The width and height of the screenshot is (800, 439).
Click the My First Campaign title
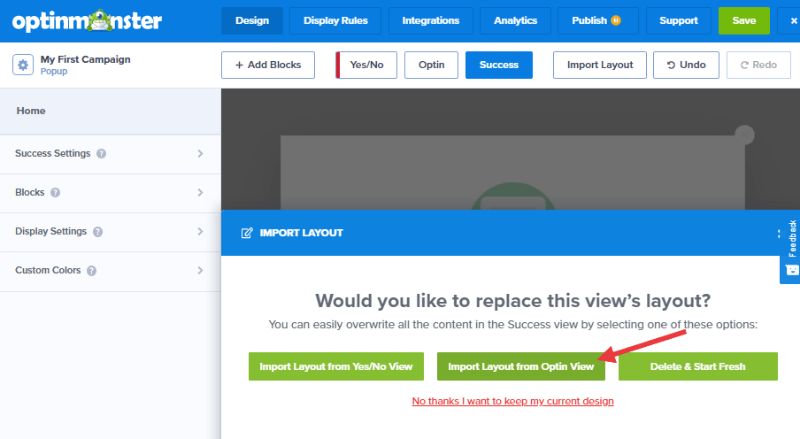(85, 59)
